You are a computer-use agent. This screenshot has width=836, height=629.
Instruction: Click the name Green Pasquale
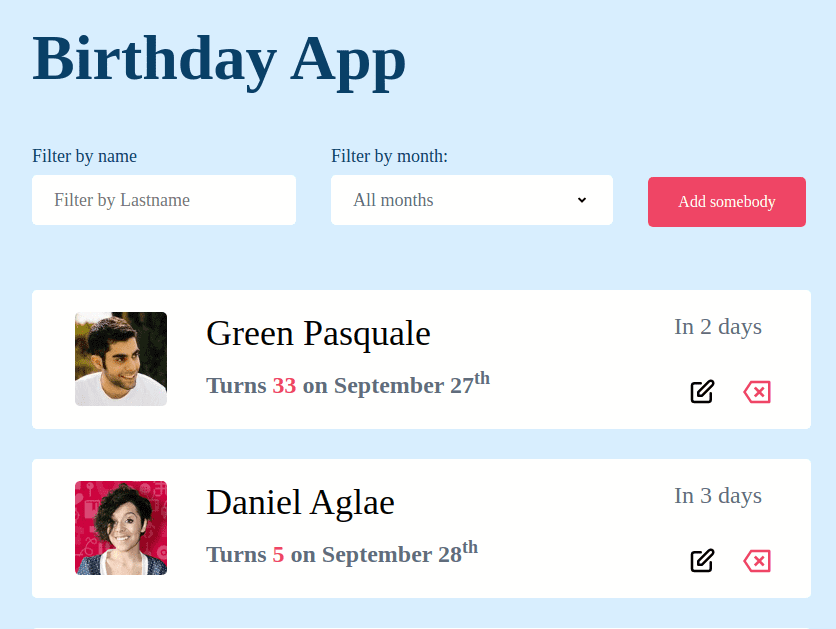click(317, 333)
